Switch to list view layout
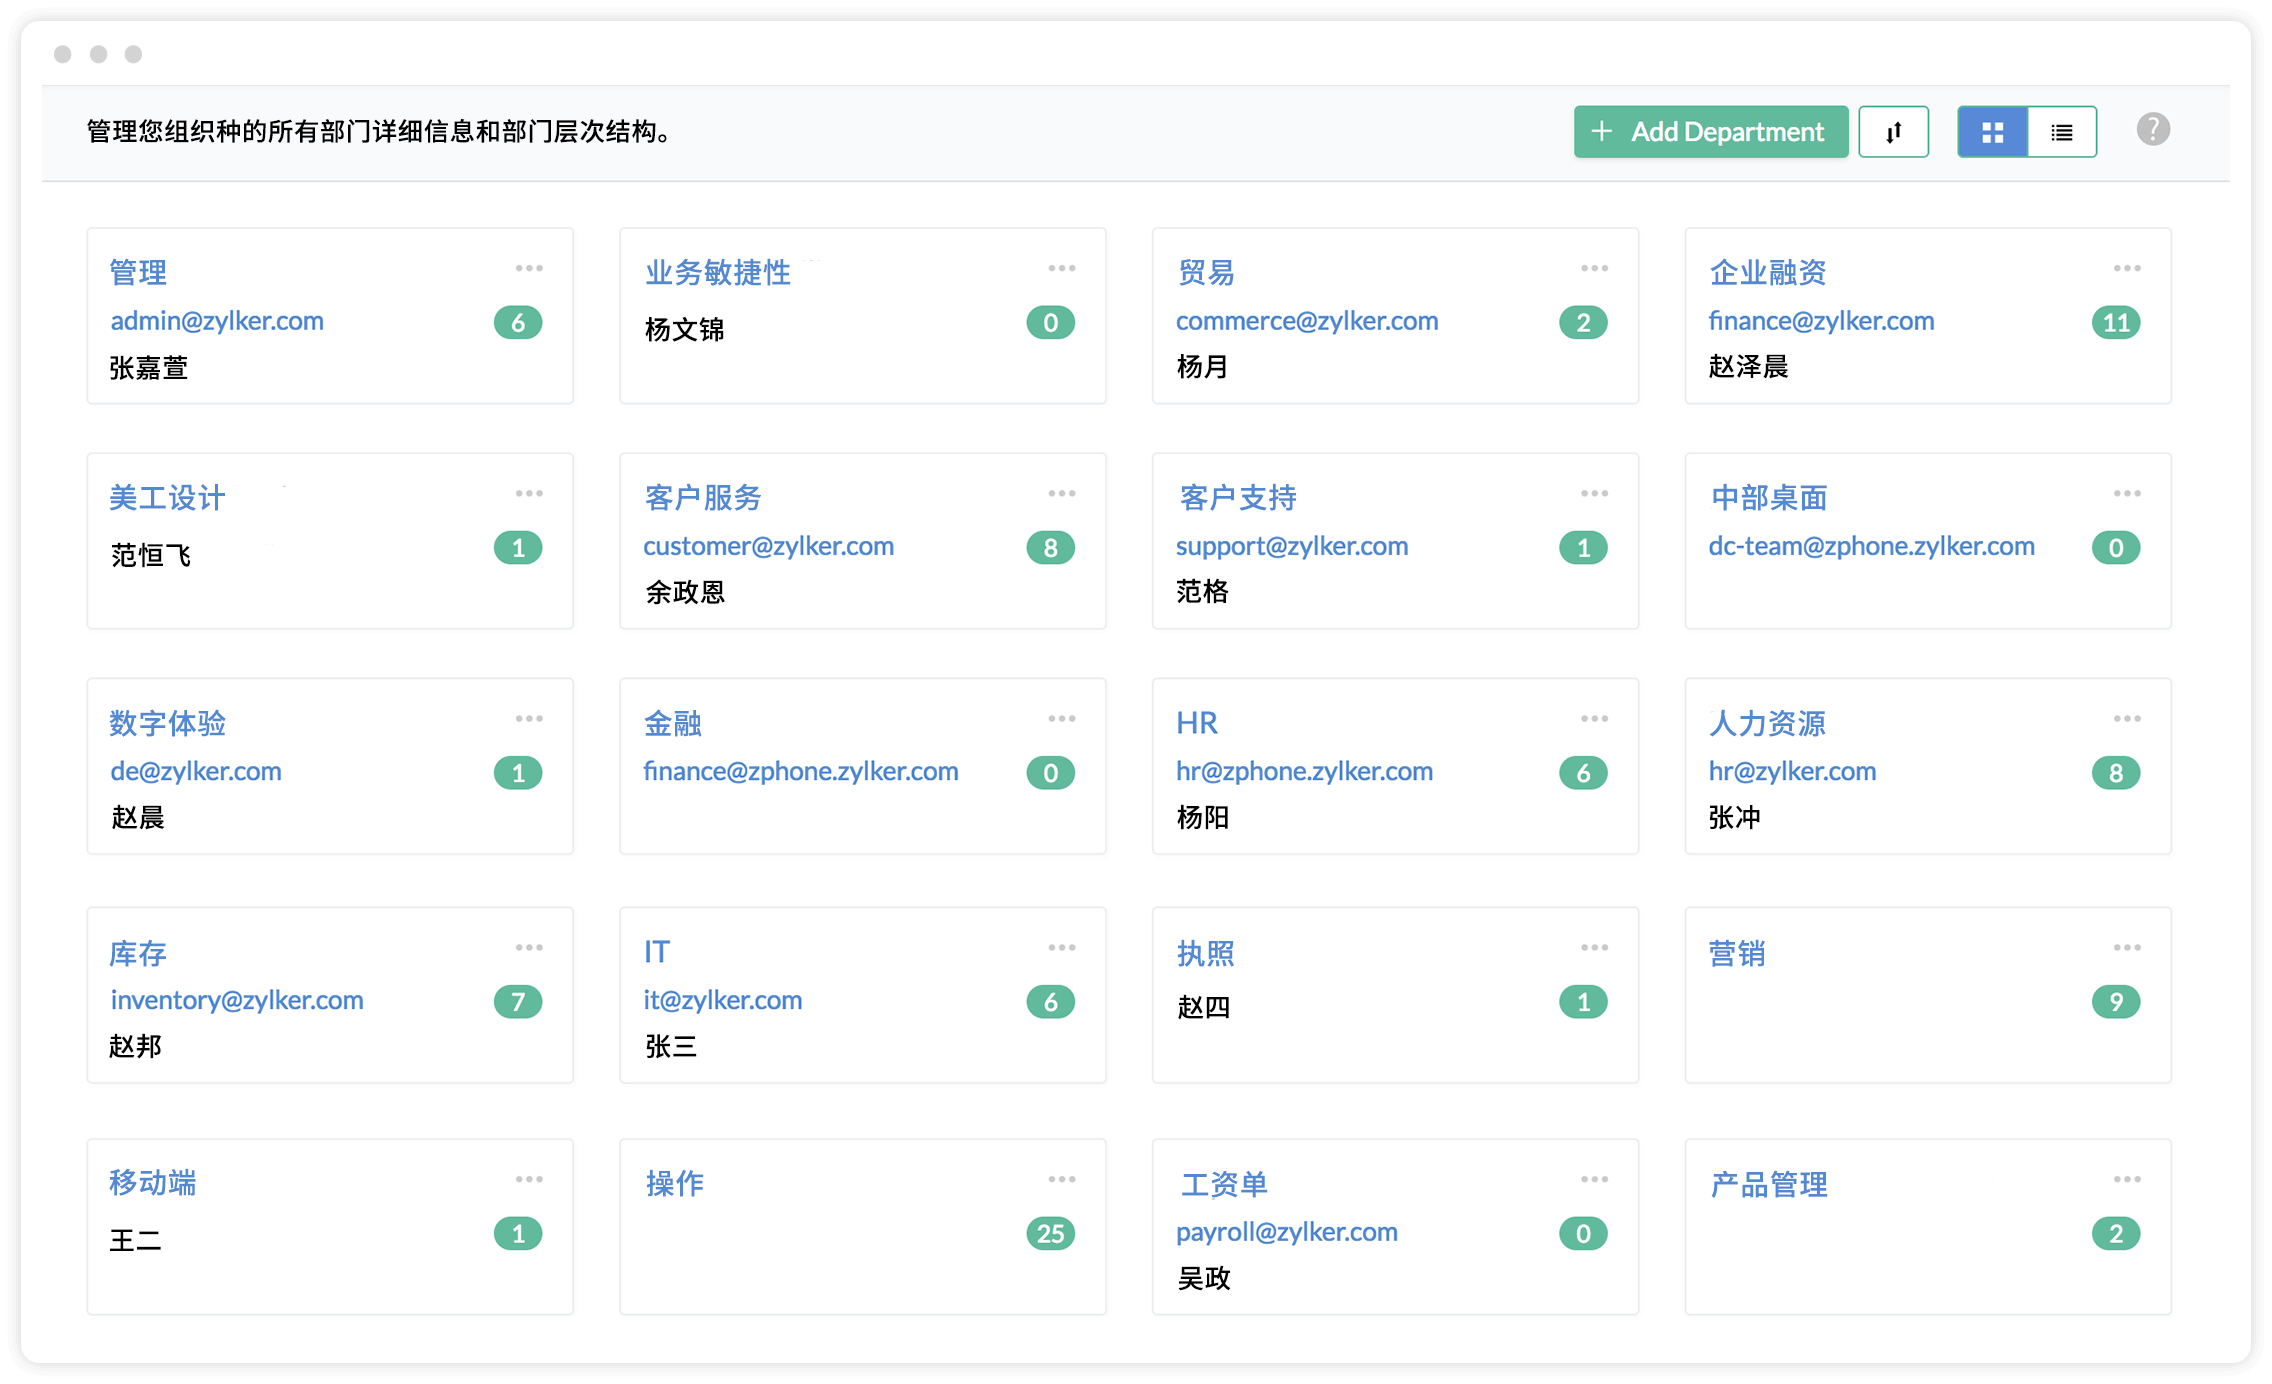This screenshot has width=2272, height=1384. point(2062,132)
